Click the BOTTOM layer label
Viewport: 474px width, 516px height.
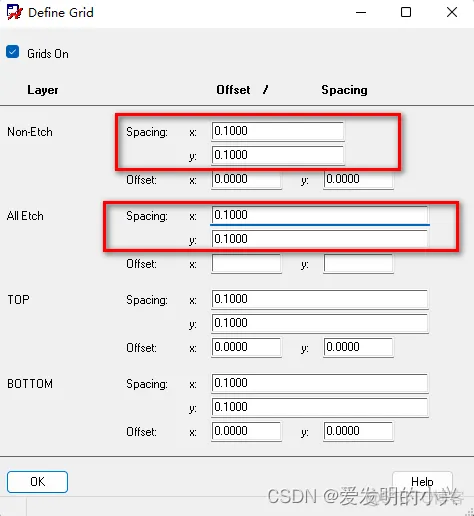point(30,384)
